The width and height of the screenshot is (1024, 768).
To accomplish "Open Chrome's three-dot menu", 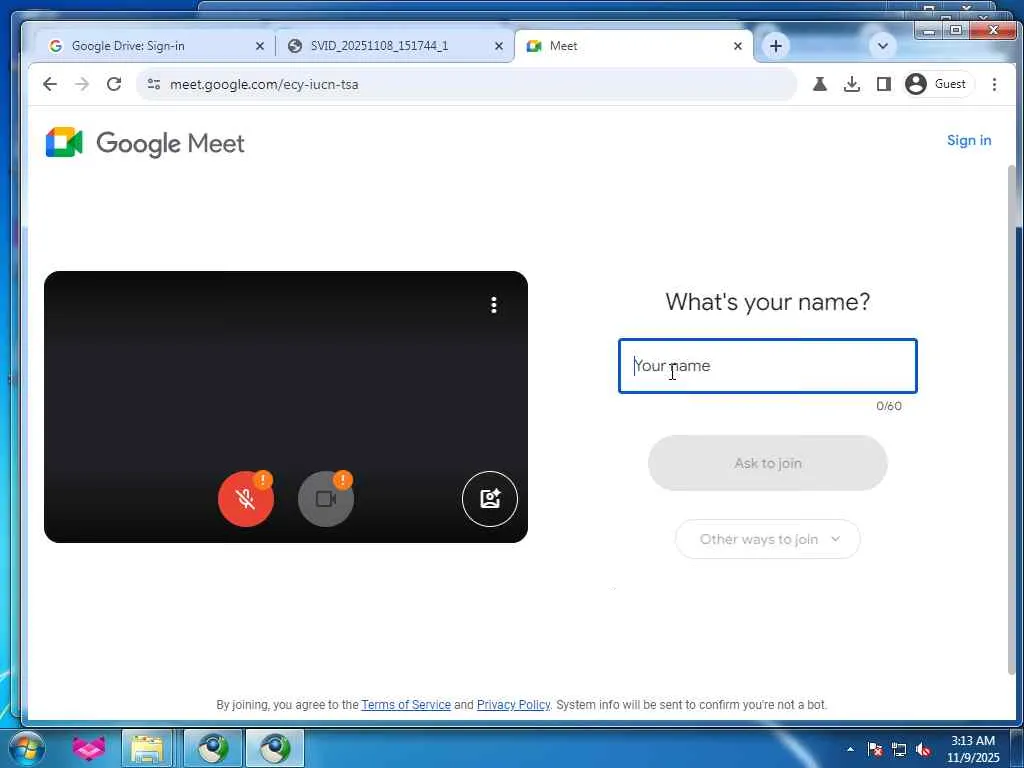I will 994,84.
